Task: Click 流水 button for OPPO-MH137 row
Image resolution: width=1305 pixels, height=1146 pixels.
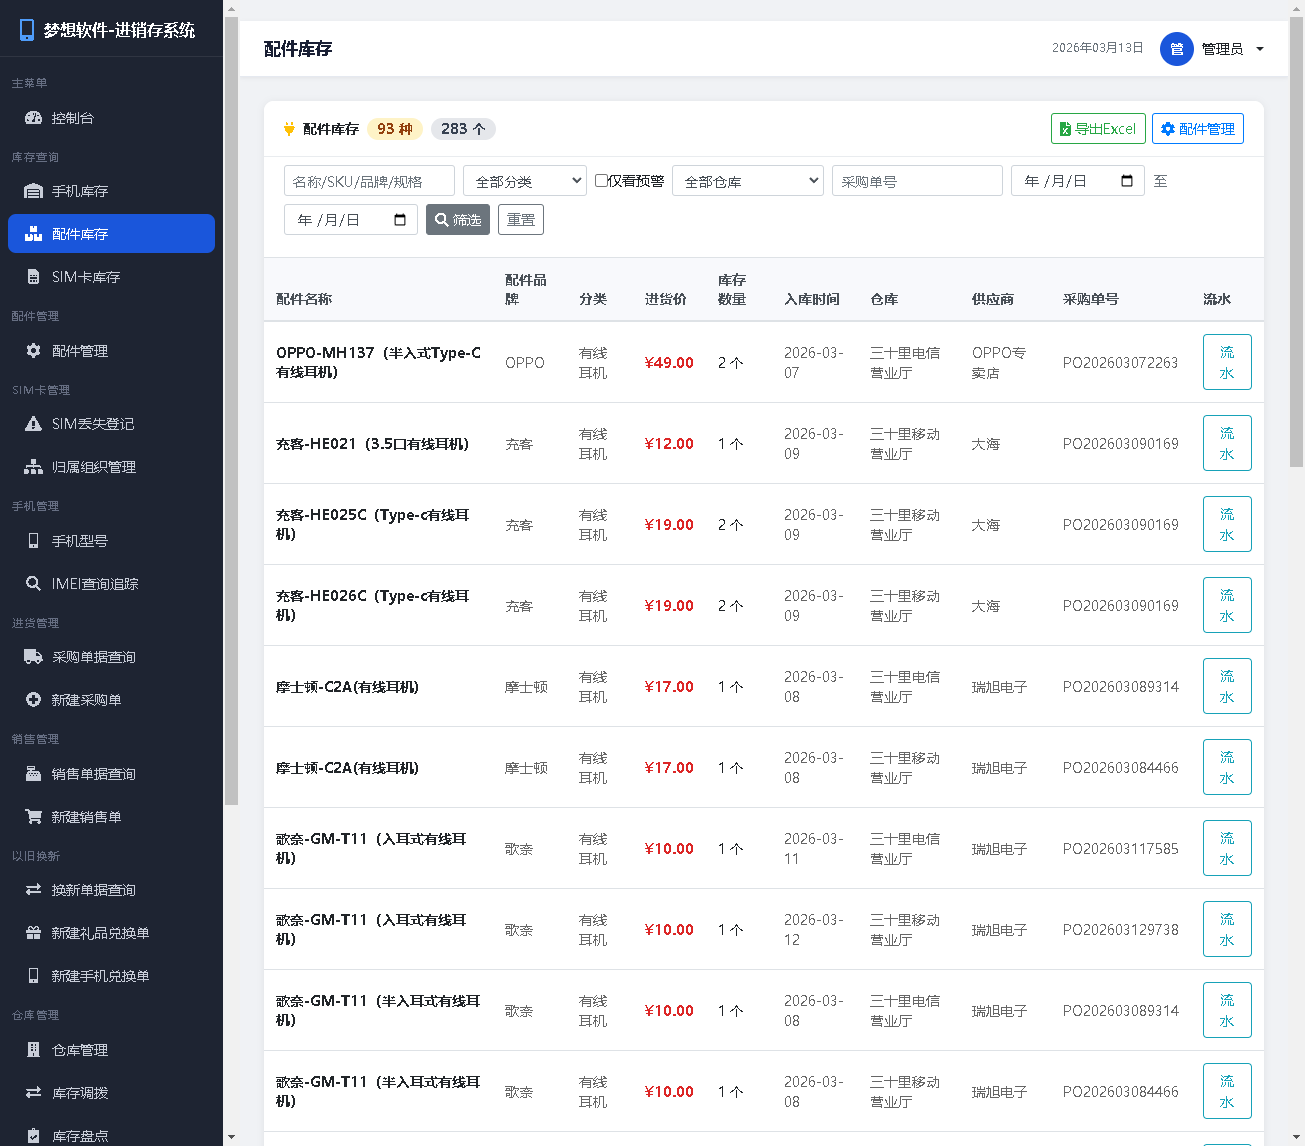Action: [1226, 362]
